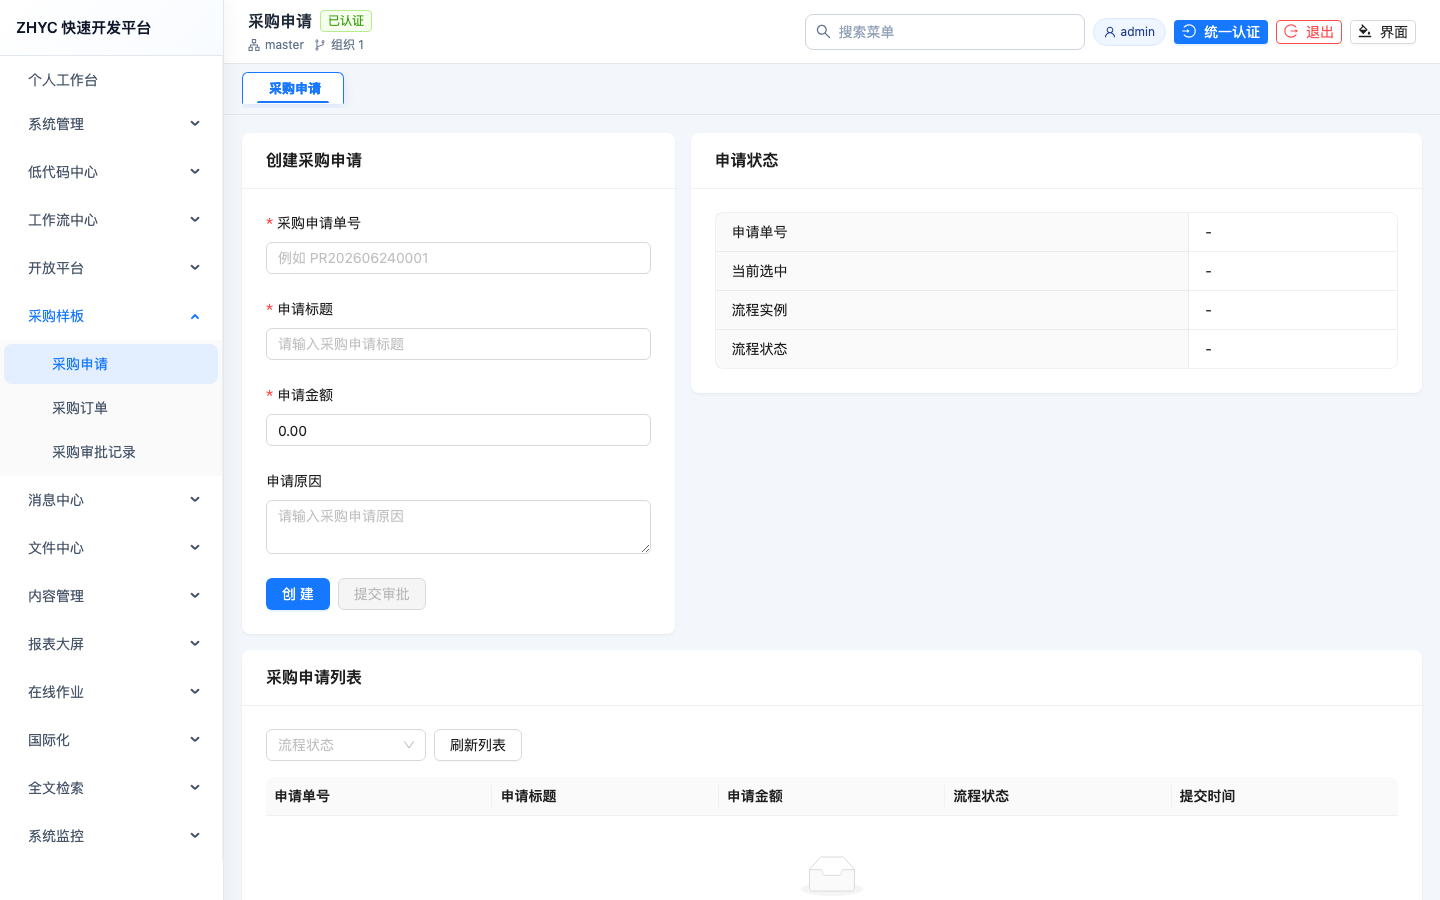This screenshot has width=1440, height=900.
Task: Click the search magnifier icon in menu search
Action: pyautogui.click(x=823, y=32)
